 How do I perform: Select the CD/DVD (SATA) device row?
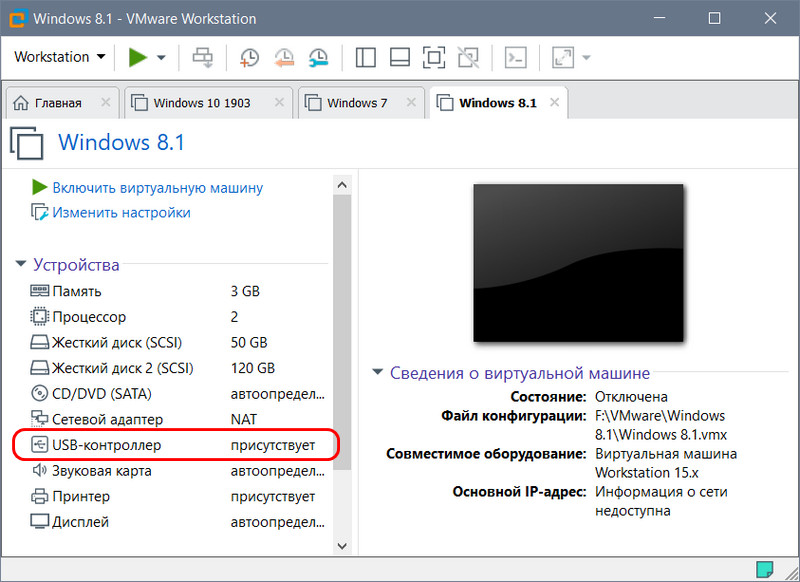(x=178, y=394)
